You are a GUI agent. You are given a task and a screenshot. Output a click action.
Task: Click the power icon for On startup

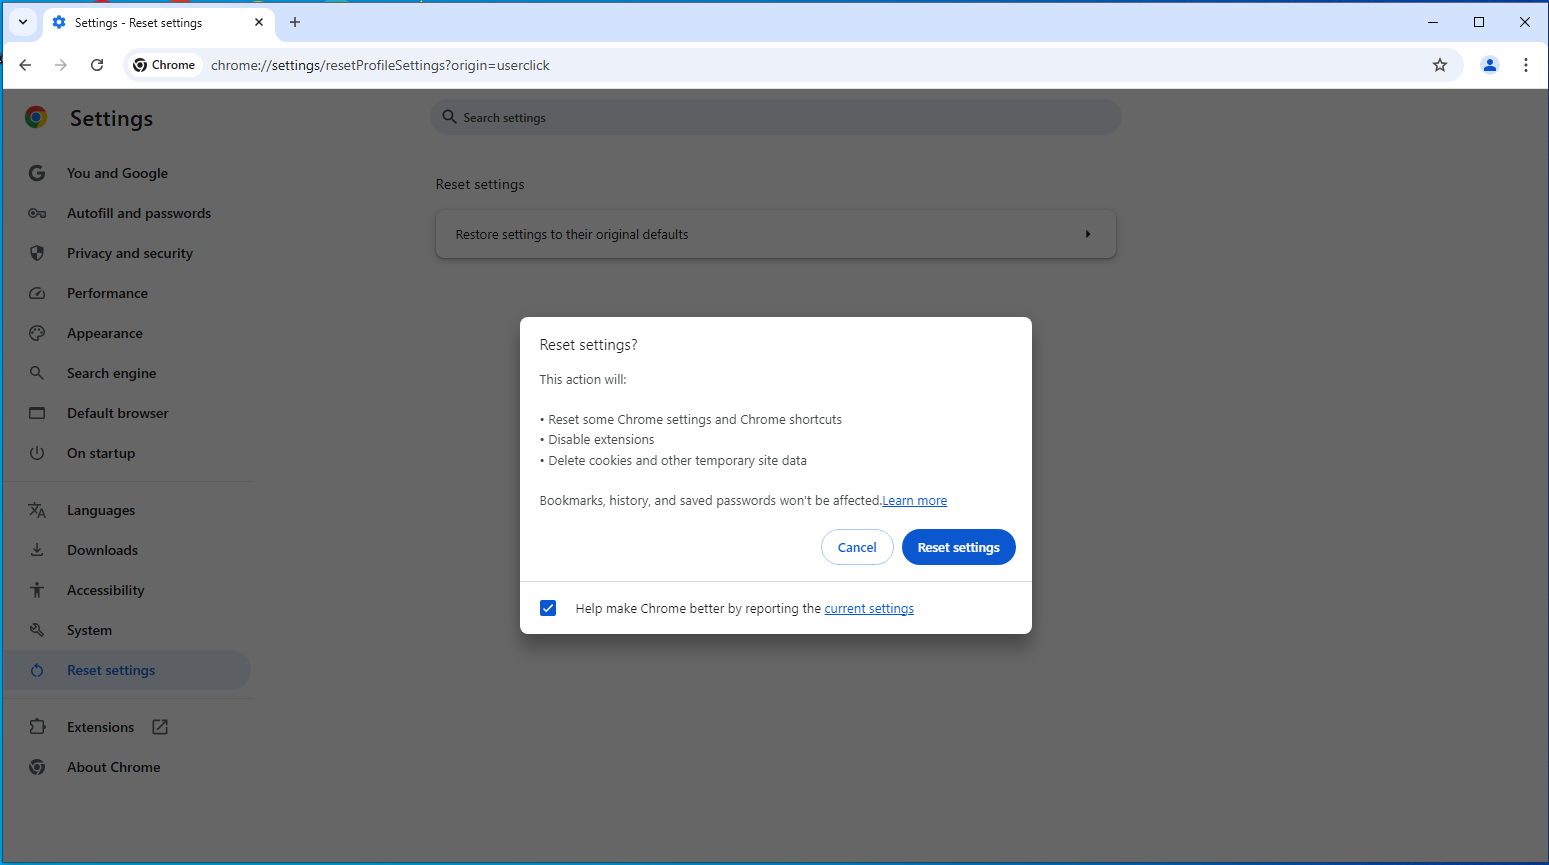click(x=37, y=453)
